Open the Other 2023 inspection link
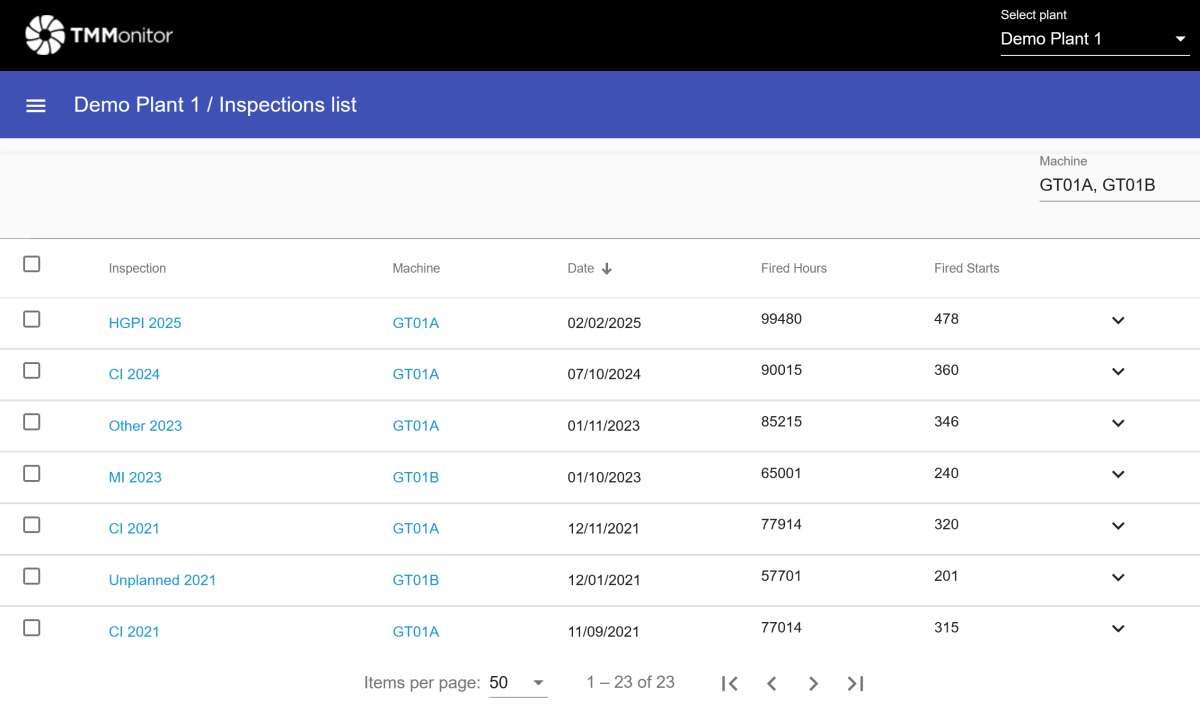Image resolution: width=1200 pixels, height=712 pixels. point(145,426)
